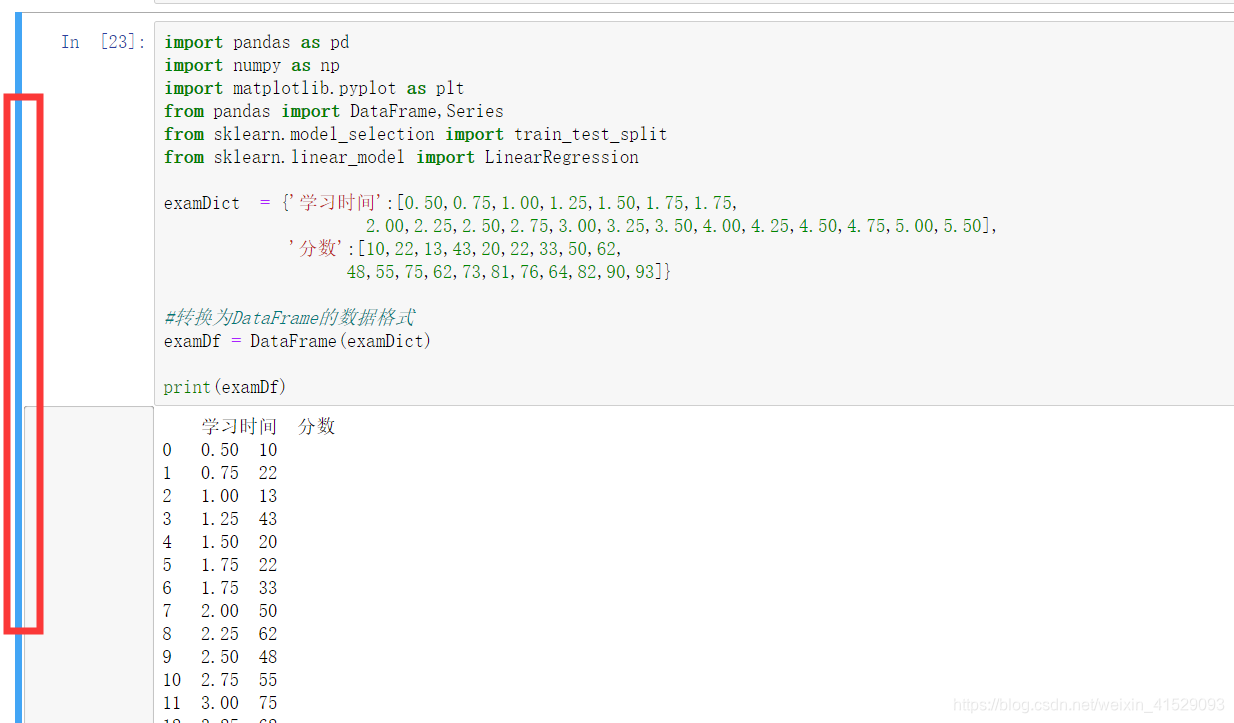Click the LinearRegression import line
Image resolution: width=1234 pixels, height=723 pixels.
pos(401,157)
